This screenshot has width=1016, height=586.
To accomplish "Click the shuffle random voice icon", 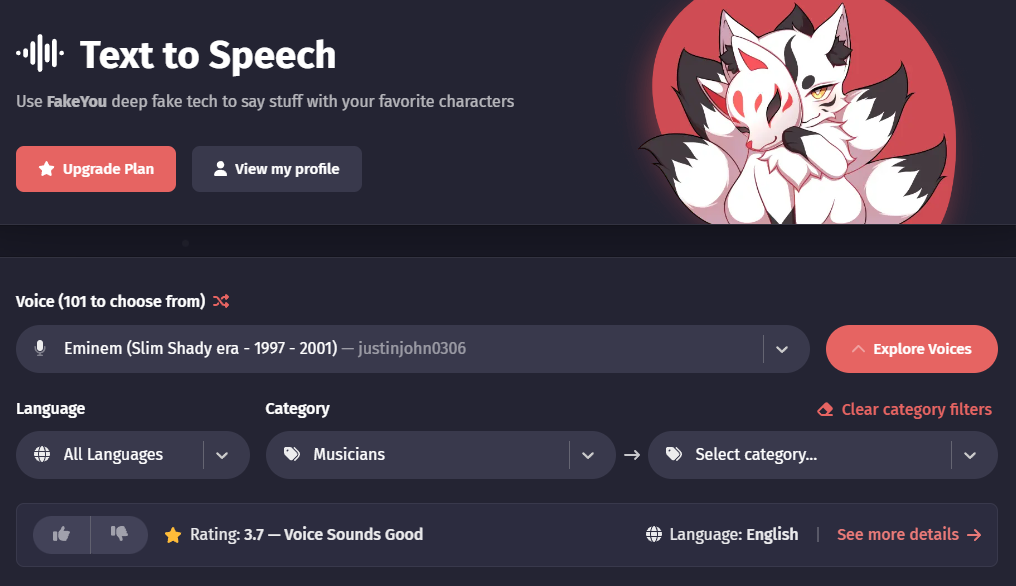I will pyautogui.click(x=221, y=301).
